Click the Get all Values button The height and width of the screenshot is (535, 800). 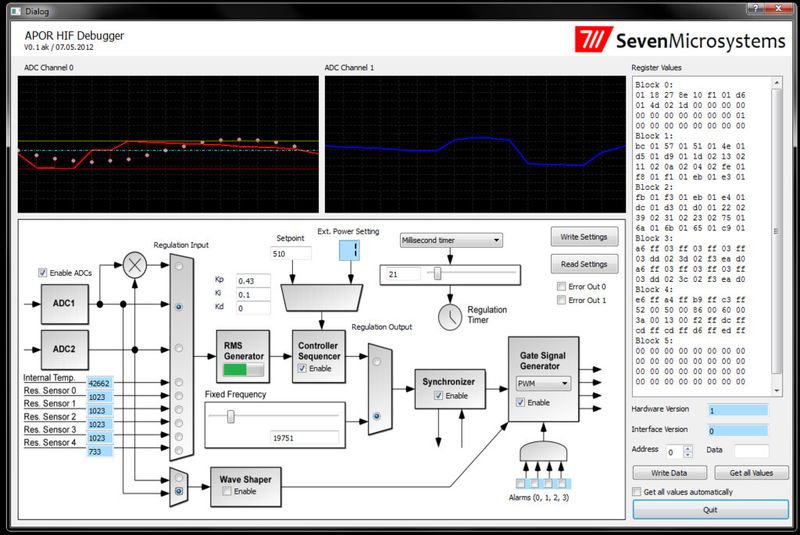click(x=751, y=473)
